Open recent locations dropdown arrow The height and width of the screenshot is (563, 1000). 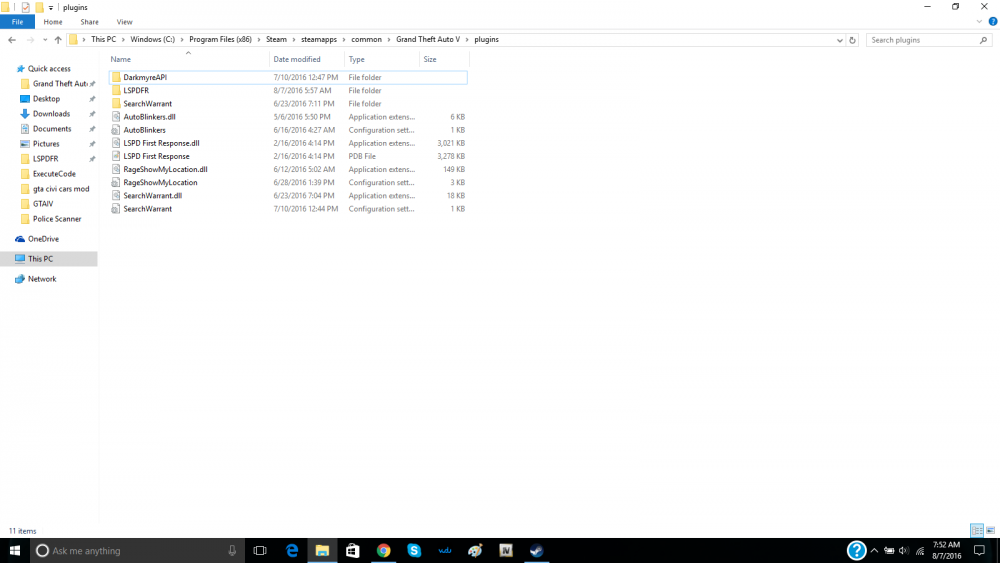coord(45,40)
